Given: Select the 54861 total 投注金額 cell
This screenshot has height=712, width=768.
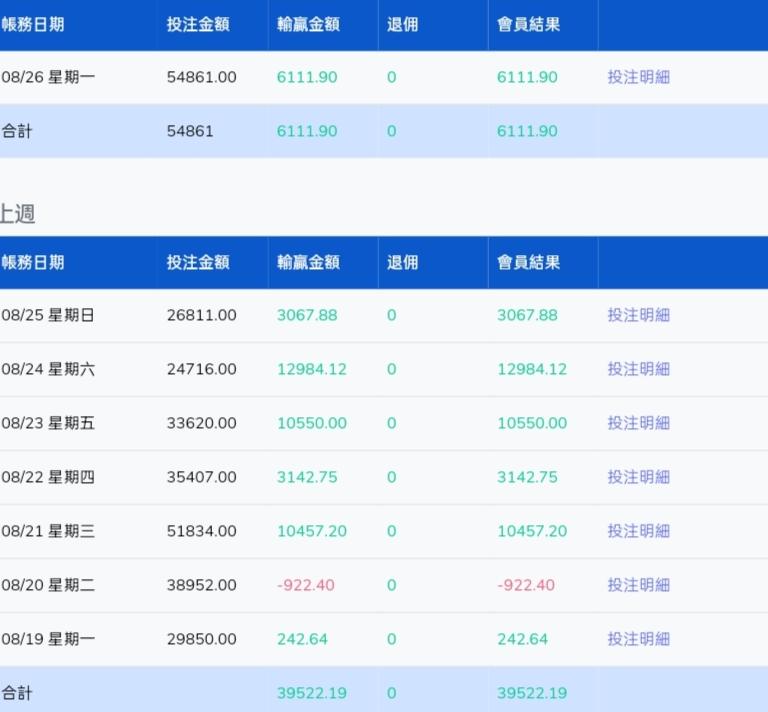Looking at the screenshot, I should click(x=190, y=131).
